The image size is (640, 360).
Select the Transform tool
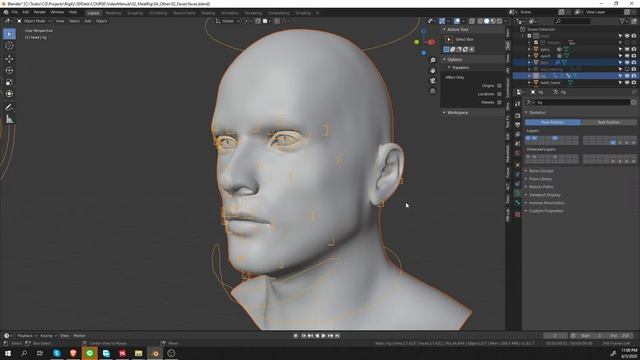(9, 94)
